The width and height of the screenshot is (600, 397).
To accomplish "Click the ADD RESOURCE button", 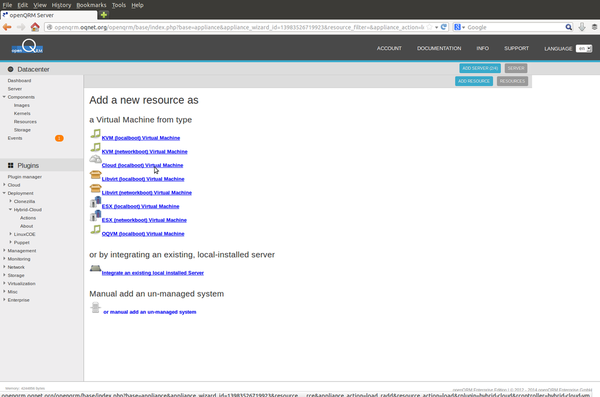I will click(474, 81).
